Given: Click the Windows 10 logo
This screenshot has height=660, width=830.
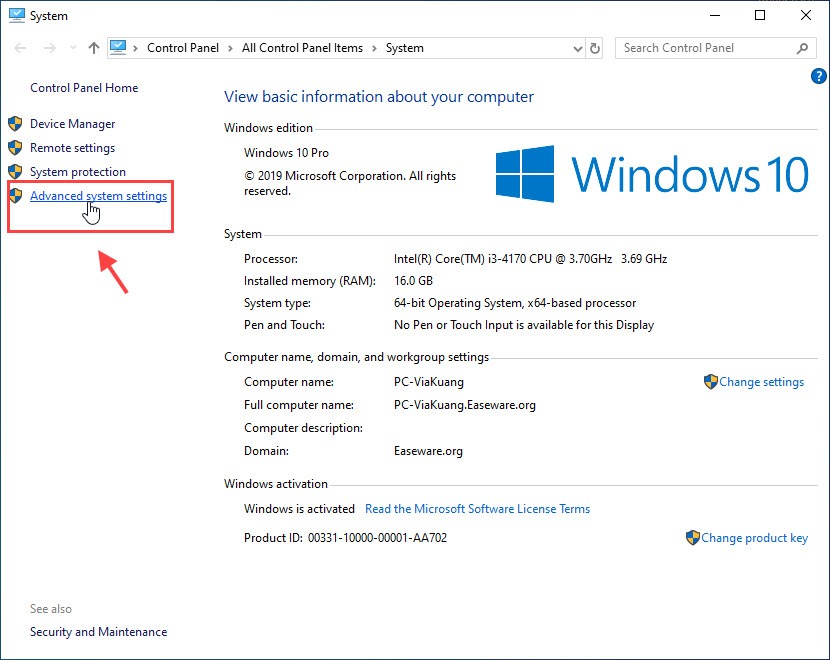Looking at the screenshot, I should (652, 174).
